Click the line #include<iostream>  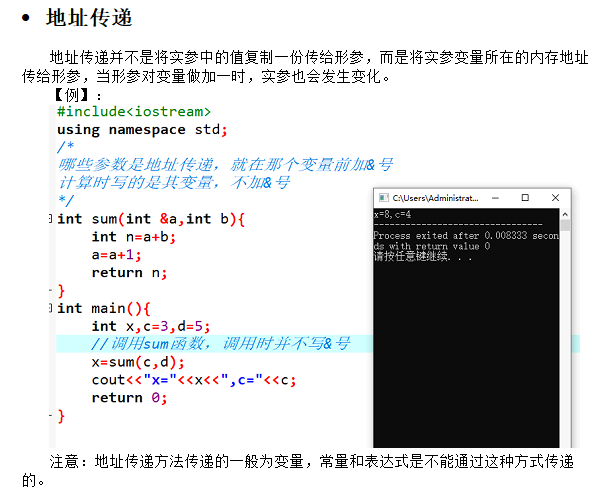point(134,112)
